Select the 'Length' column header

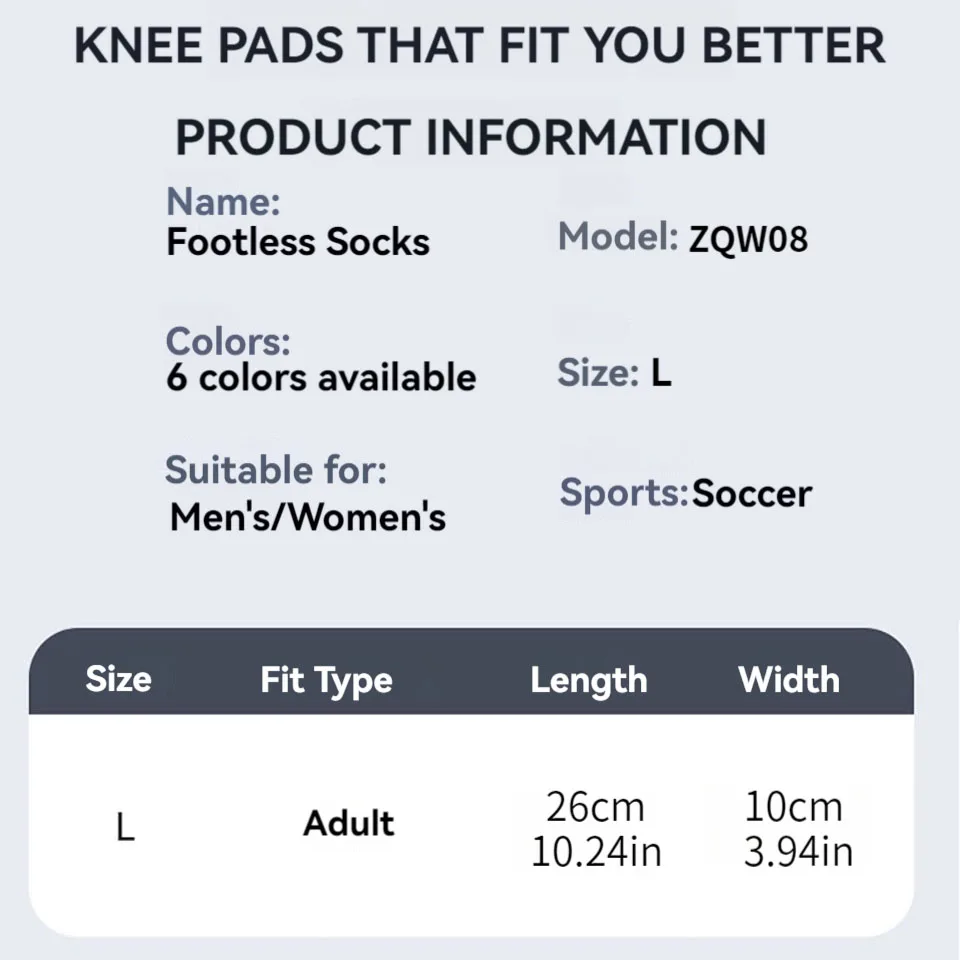588,681
